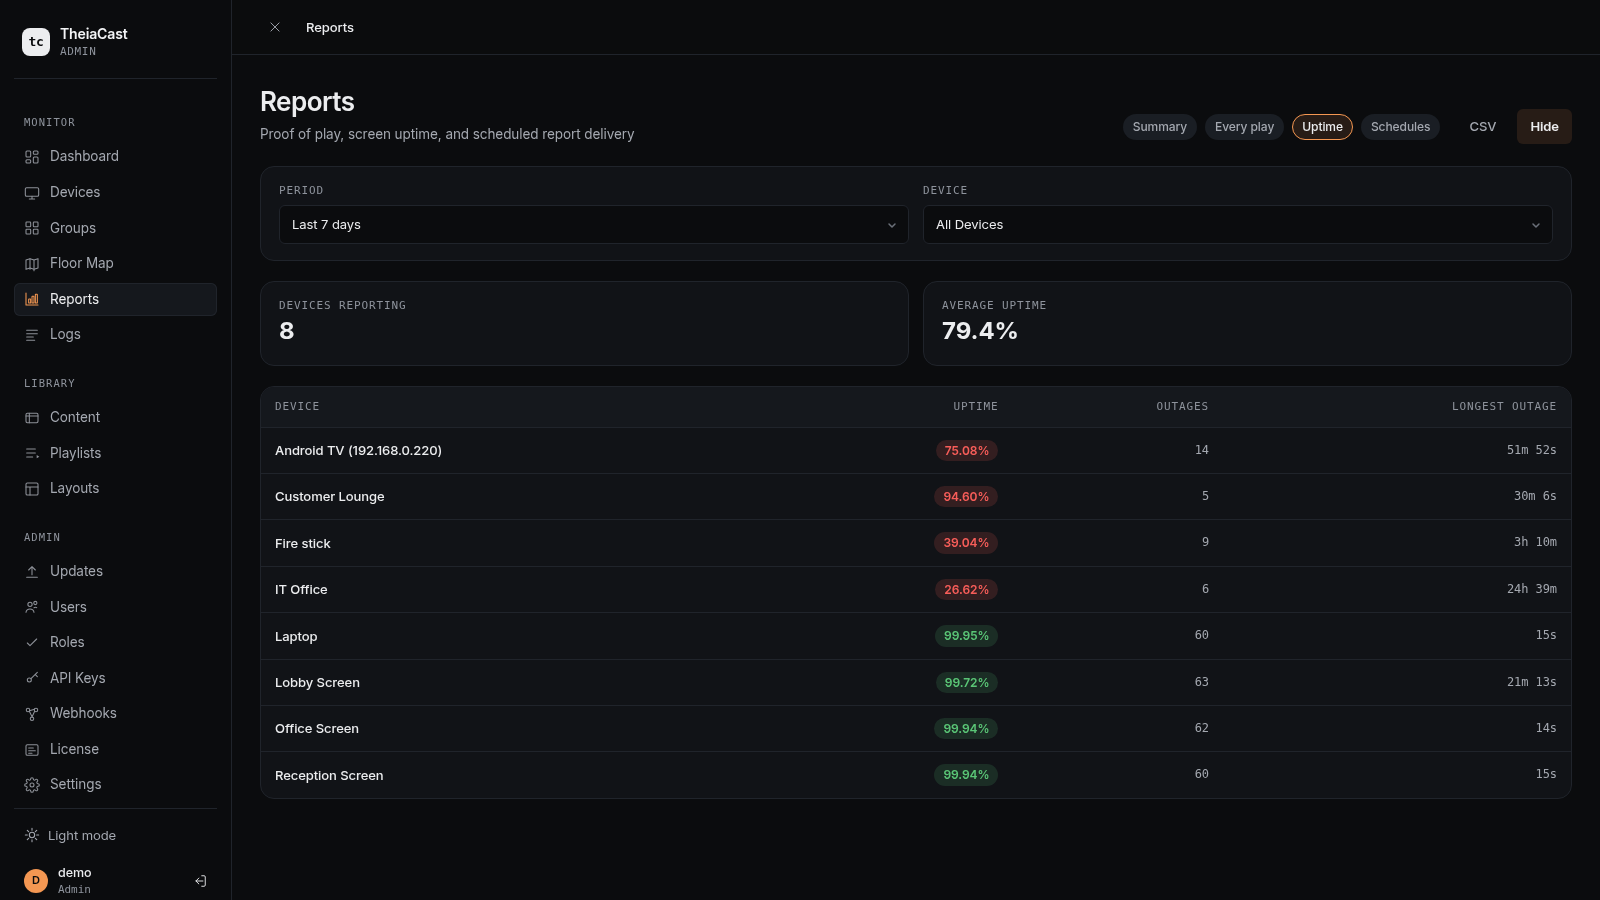1600x900 pixels.
Task: Close the Reports tab with the X
Action: point(275,27)
